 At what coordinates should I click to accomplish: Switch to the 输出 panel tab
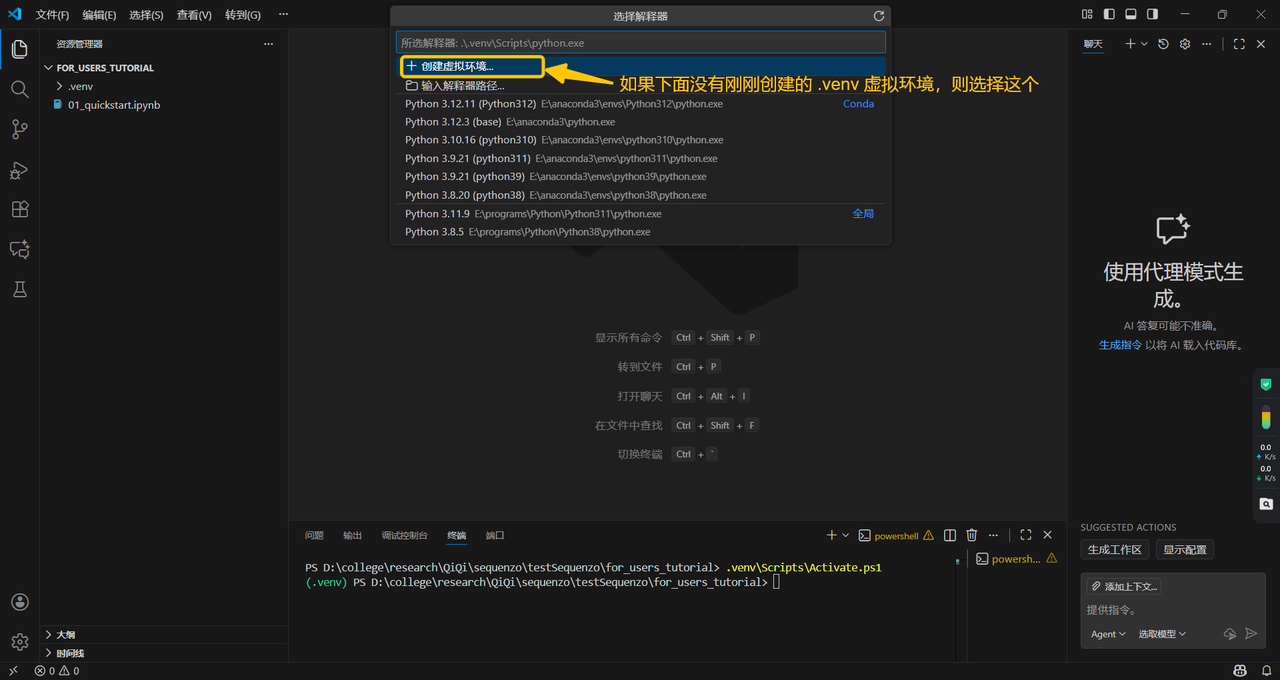(x=352, y=536)
